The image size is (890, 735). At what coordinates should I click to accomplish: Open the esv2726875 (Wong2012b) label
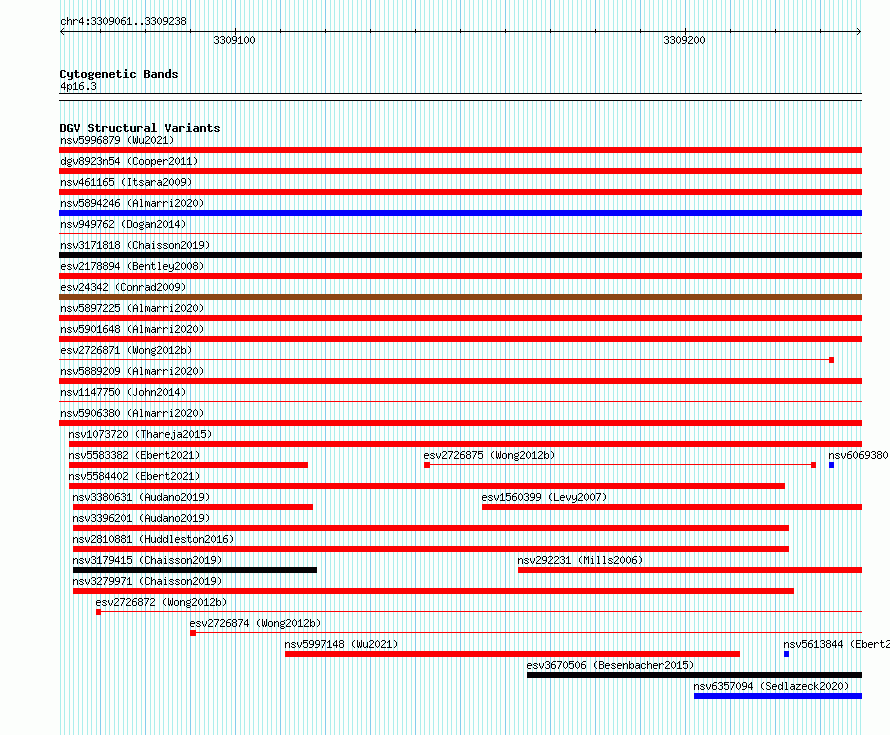(x=489, y=455)
